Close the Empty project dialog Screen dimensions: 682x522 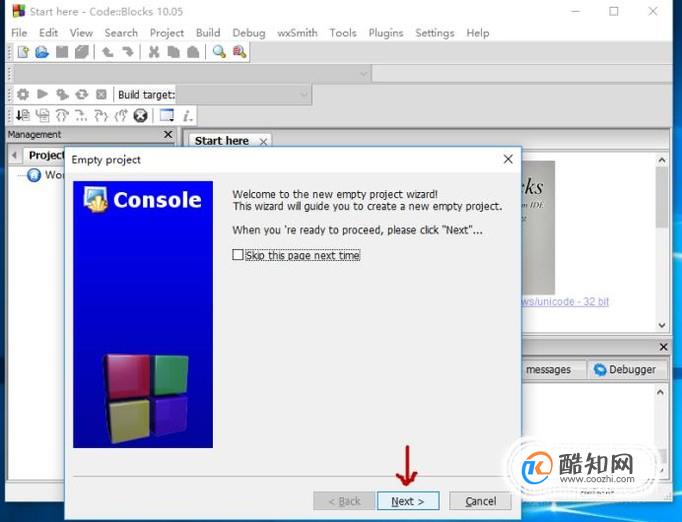508,159
